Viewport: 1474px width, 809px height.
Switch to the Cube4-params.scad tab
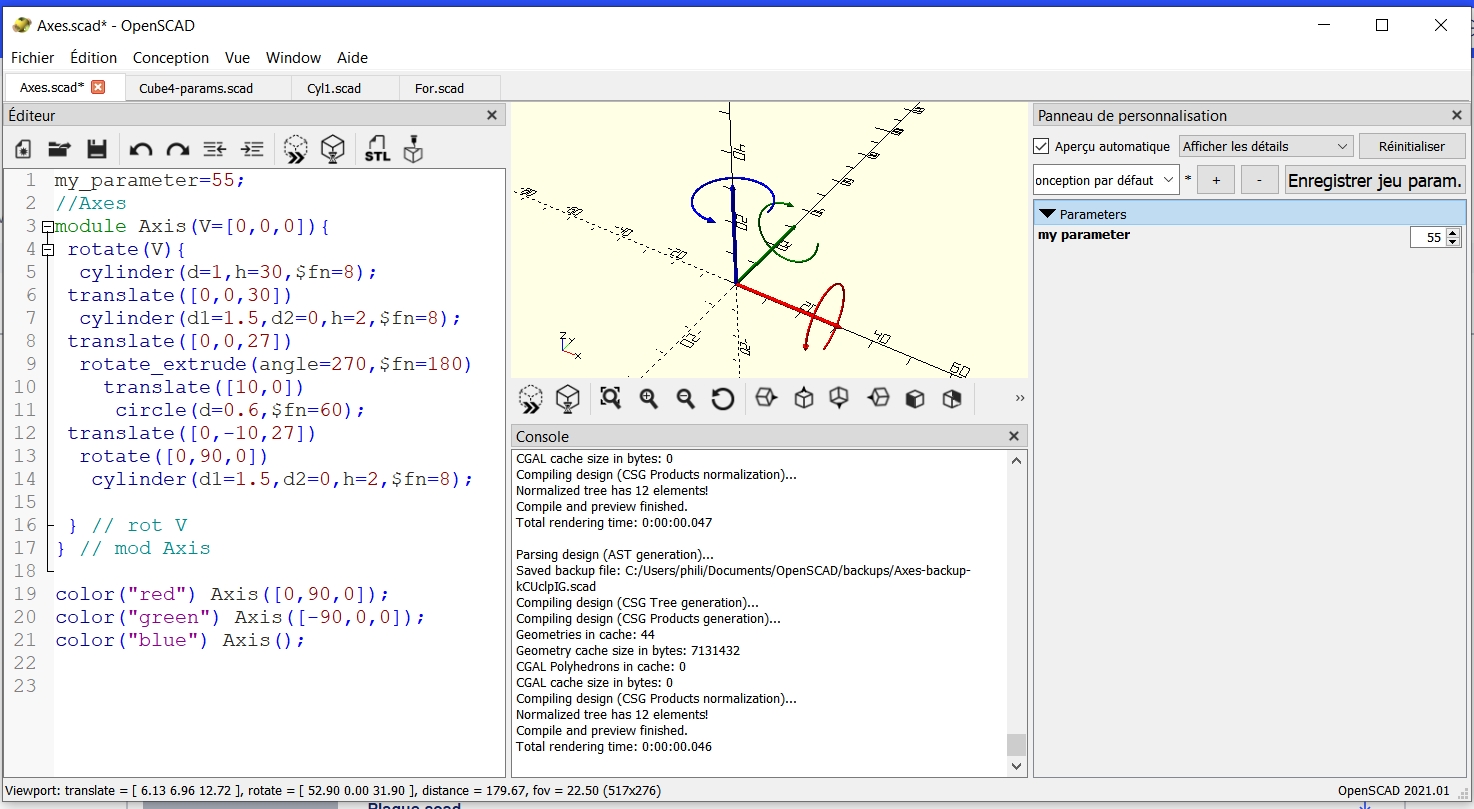(208, 88)
